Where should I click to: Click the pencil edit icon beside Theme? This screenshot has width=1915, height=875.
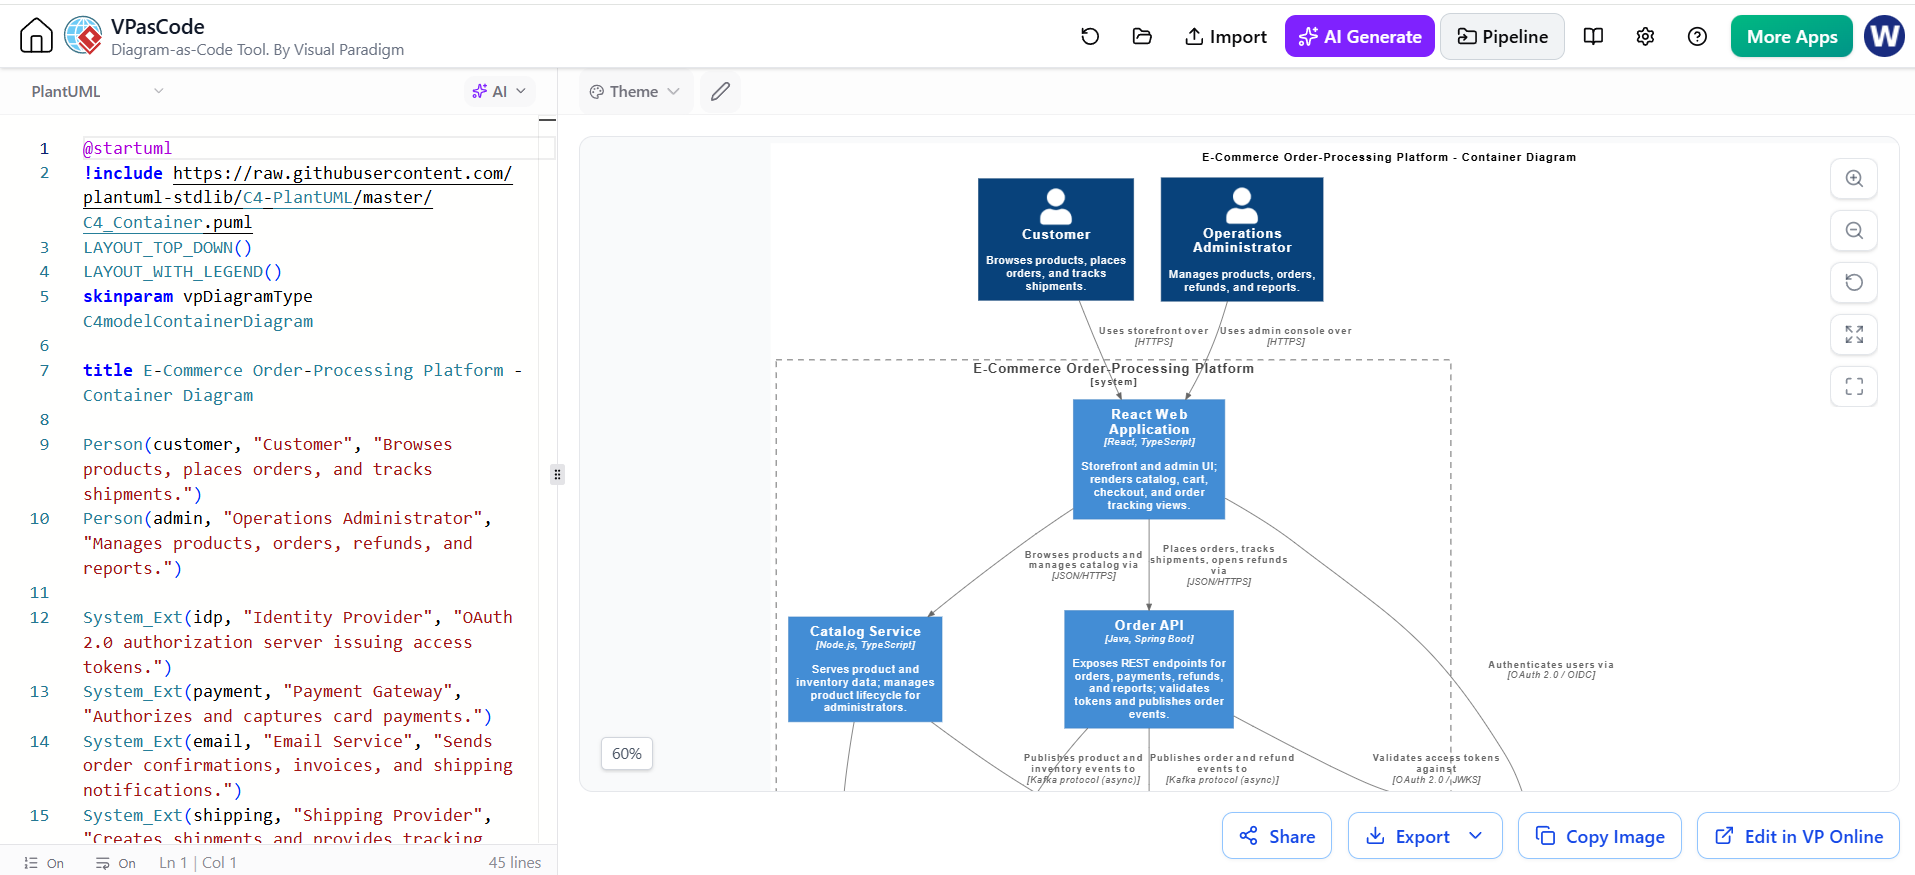720,92
